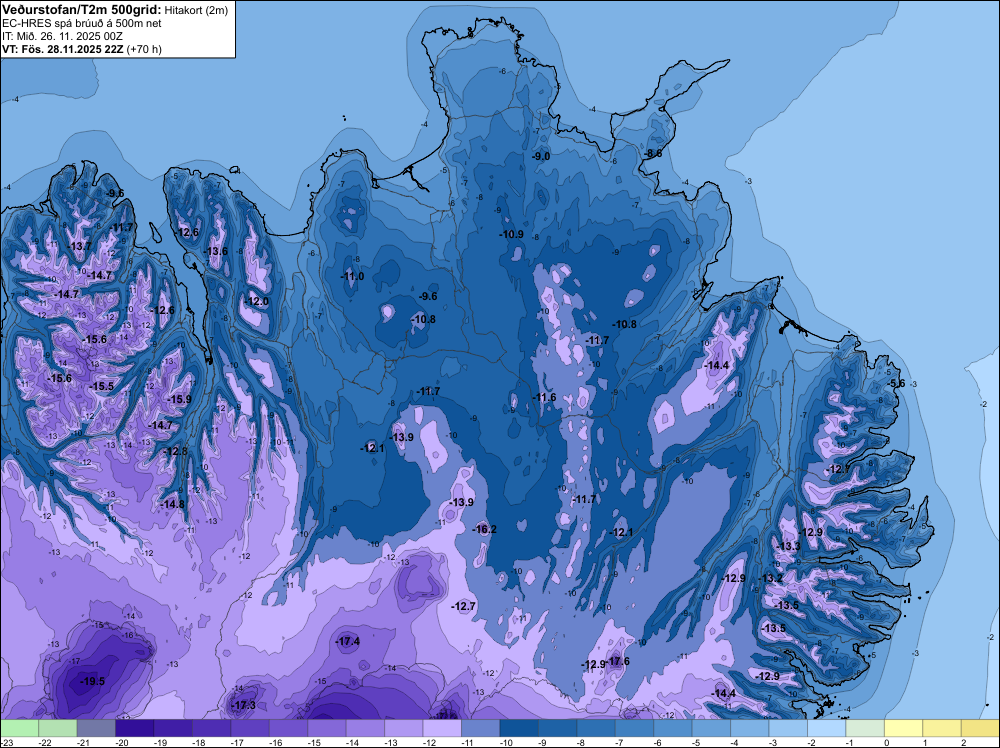Click the '(+70 h)' forecast lead text
Screen dimensions: 1000x748
pyautogui.click(x=144, y=48)
